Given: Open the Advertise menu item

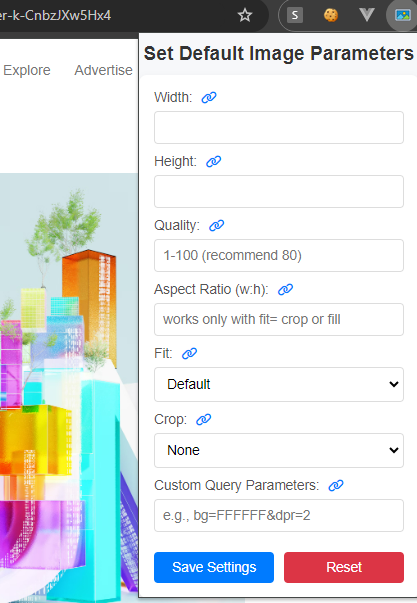Looking at the screenshot, I should [x=103, y=70].
